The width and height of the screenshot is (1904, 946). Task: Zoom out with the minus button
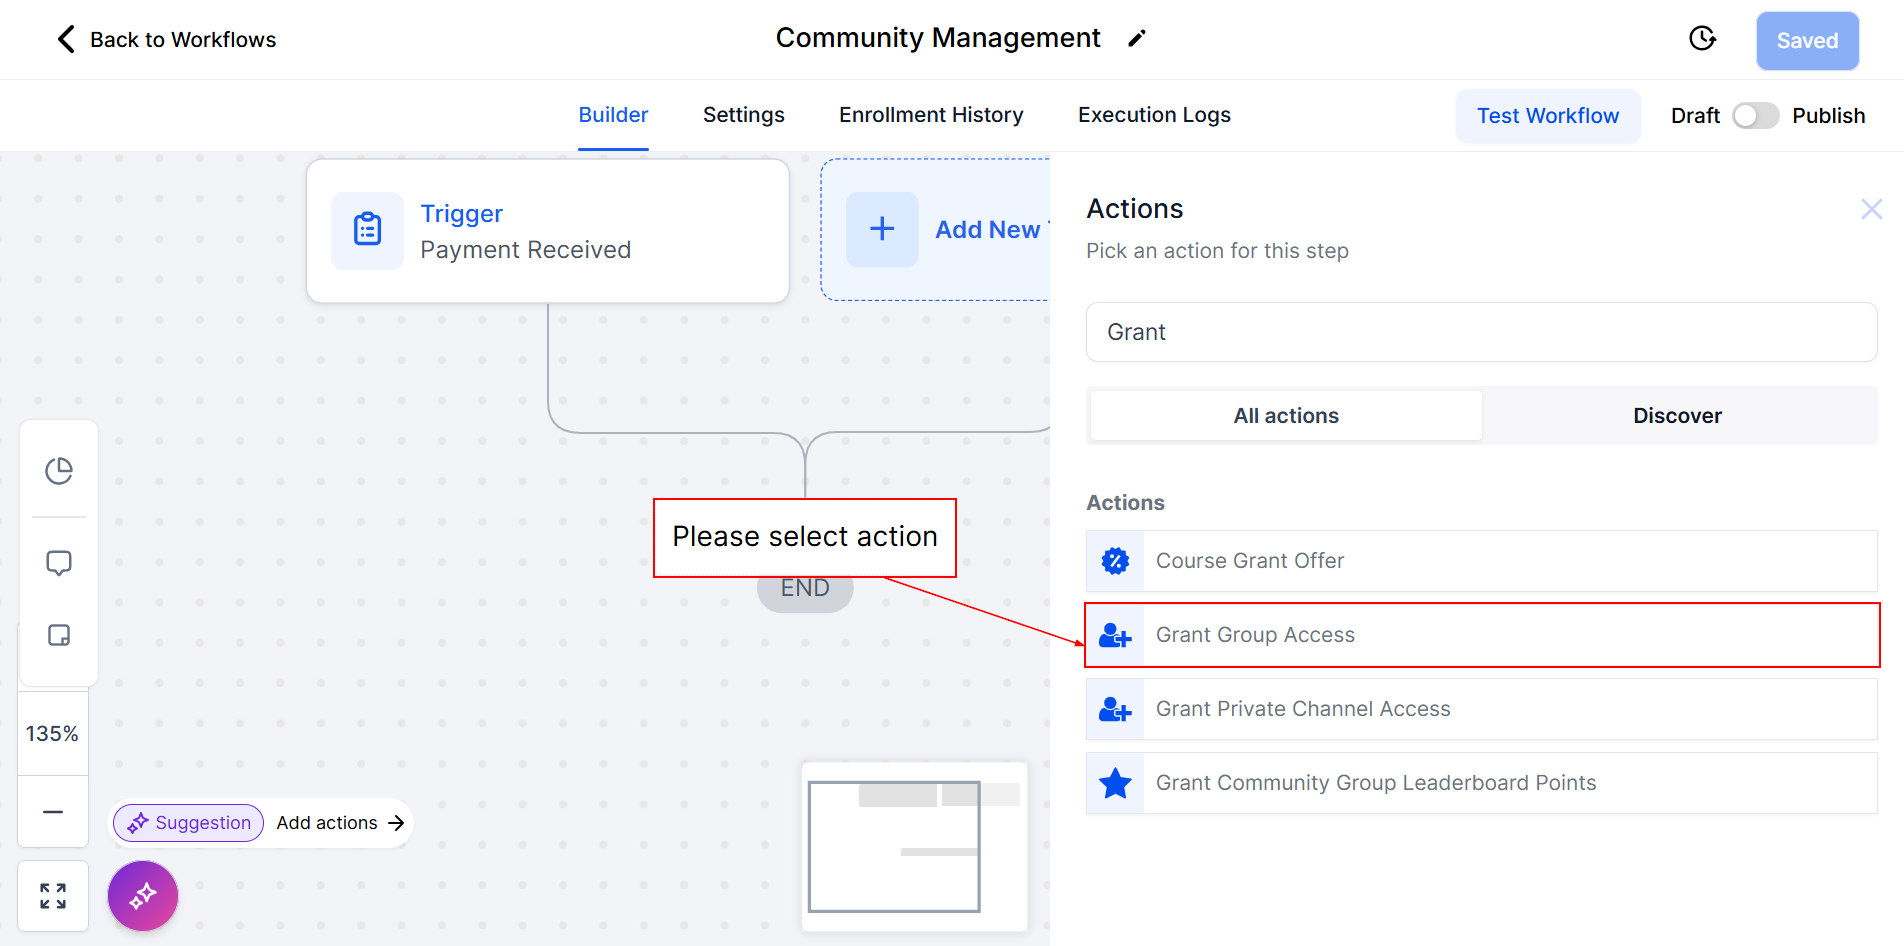(x=53, y=812)
